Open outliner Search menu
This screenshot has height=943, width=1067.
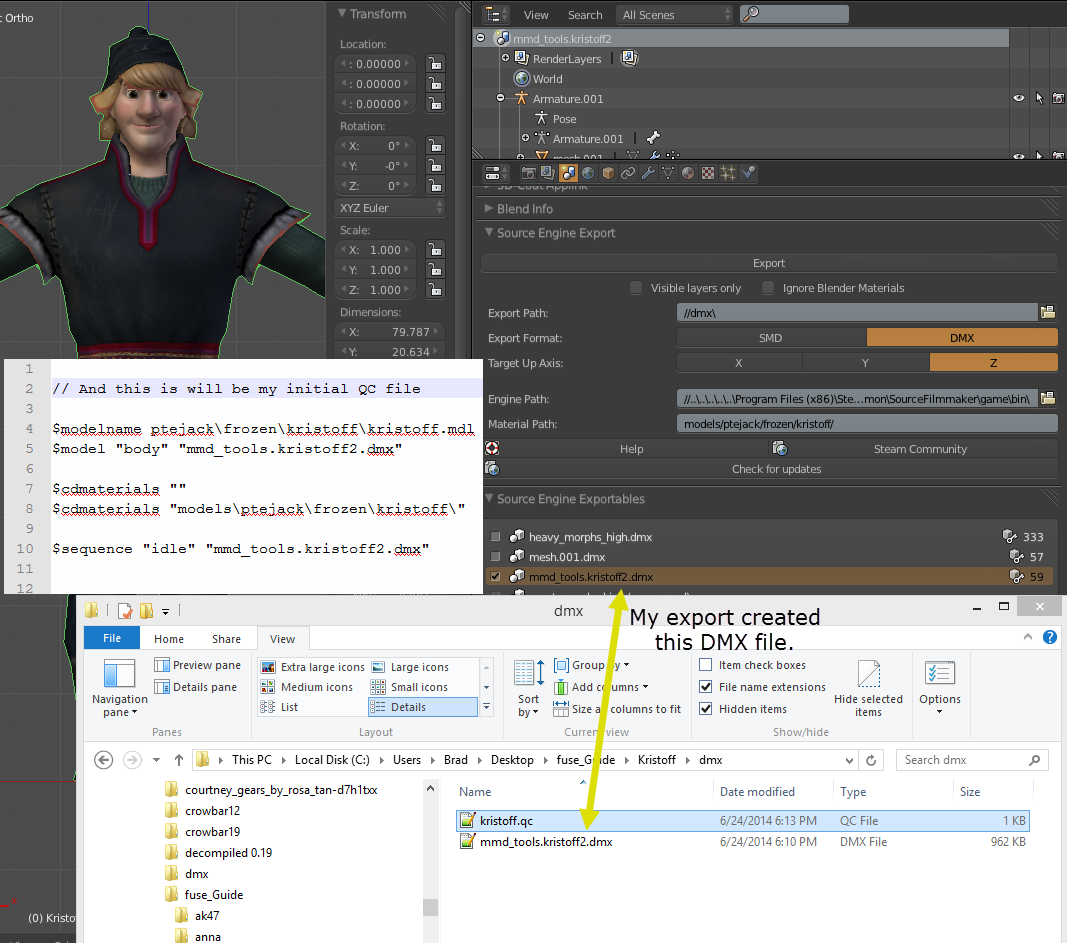tap(585, 14)
